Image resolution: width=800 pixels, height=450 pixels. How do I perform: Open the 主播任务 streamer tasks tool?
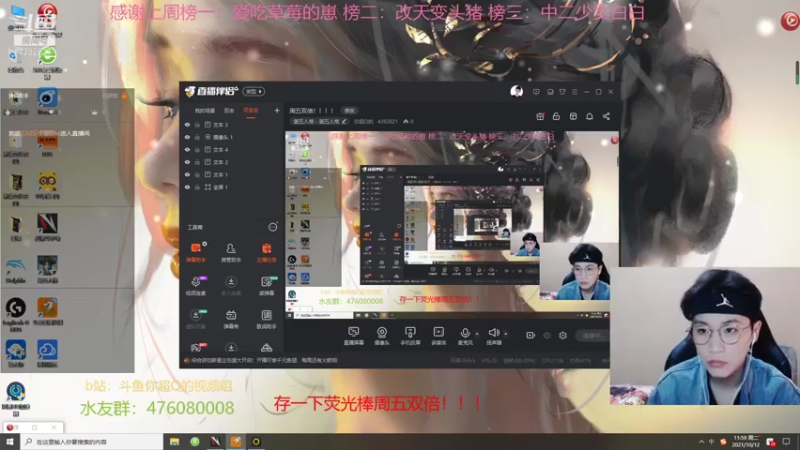pyautogui.click(x=266, y=253)
